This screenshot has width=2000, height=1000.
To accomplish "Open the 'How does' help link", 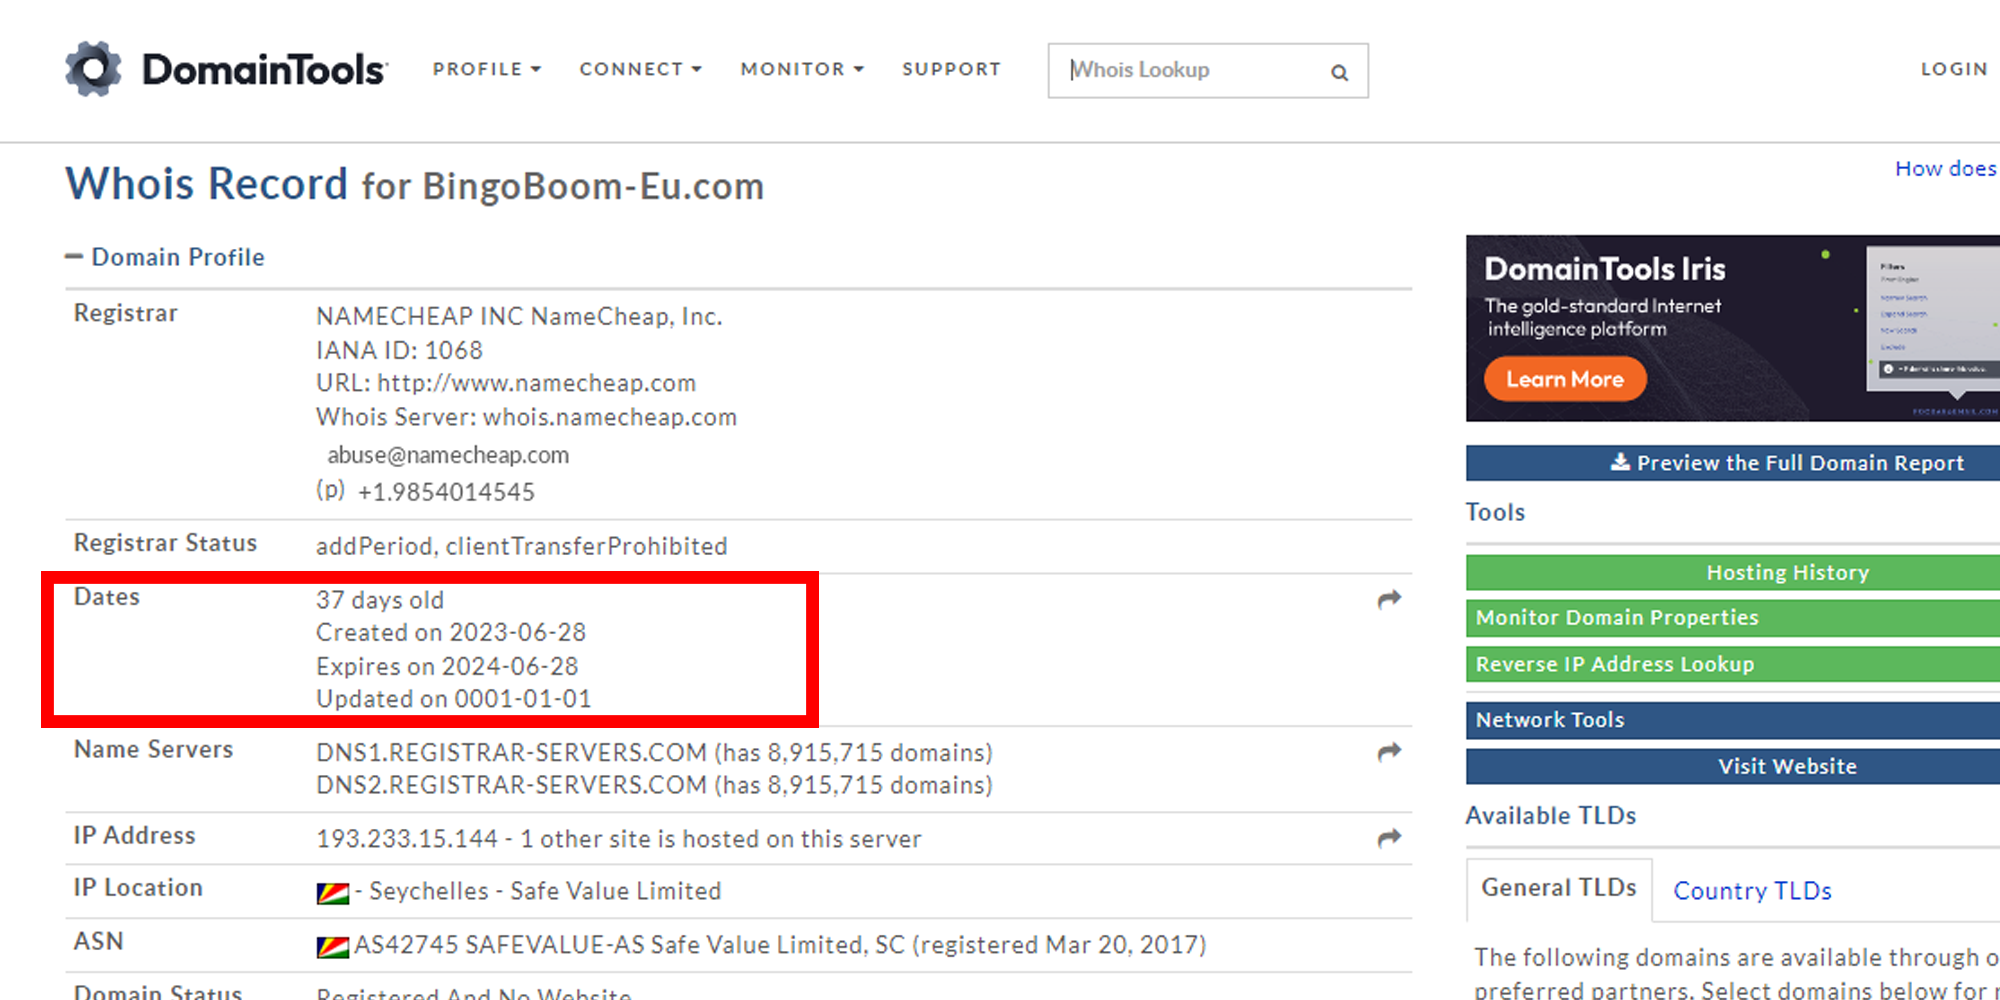I will click(1946, 168).
